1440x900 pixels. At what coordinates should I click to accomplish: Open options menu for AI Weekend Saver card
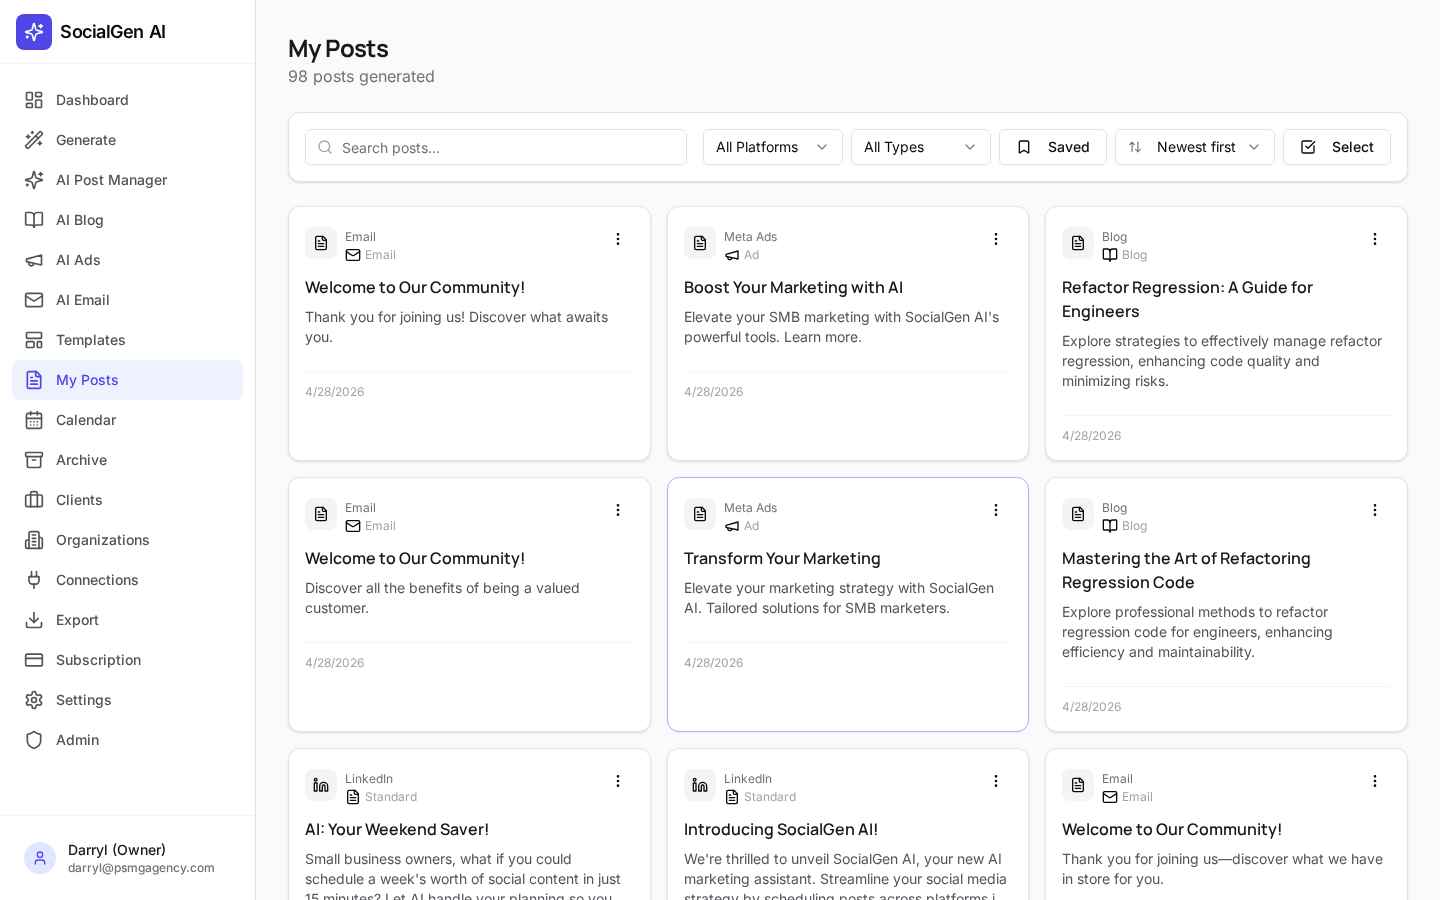[618, 781]
